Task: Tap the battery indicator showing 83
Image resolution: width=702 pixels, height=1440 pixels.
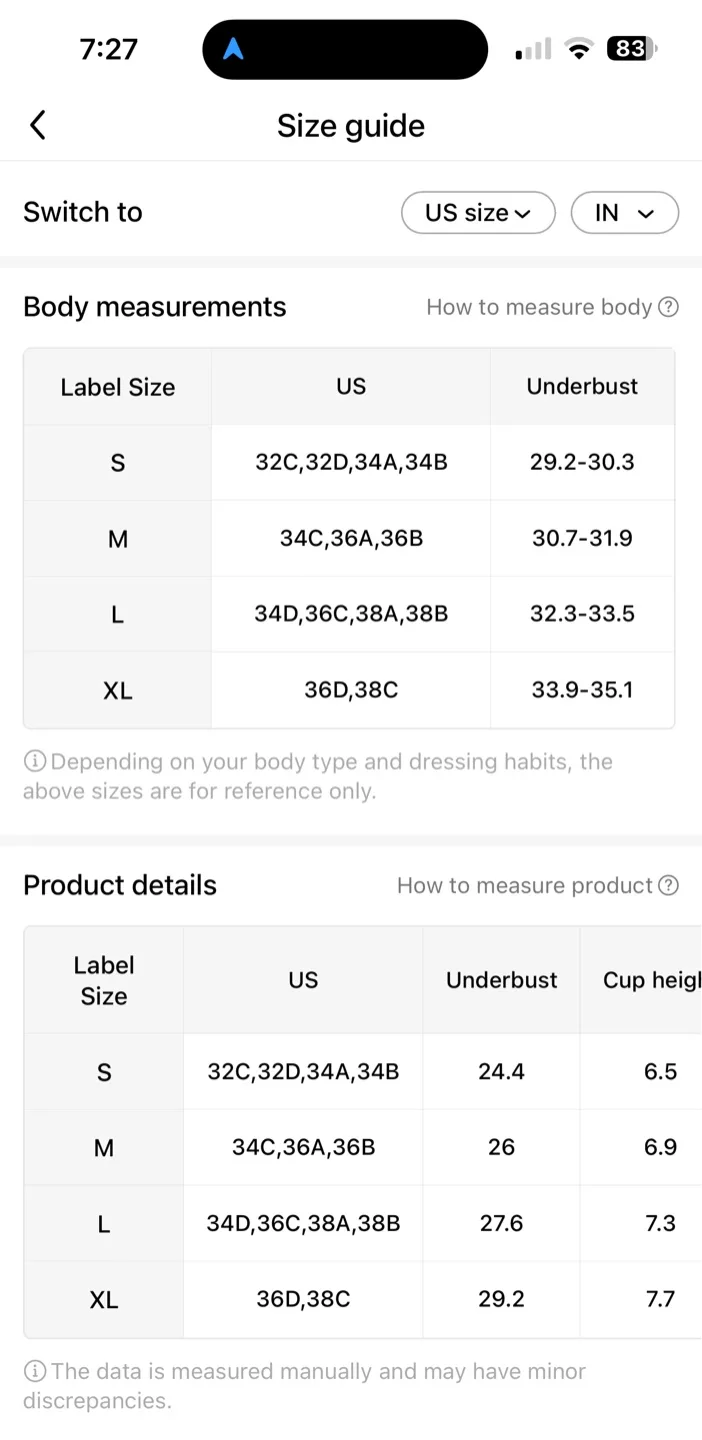Action: coord(632,48)
